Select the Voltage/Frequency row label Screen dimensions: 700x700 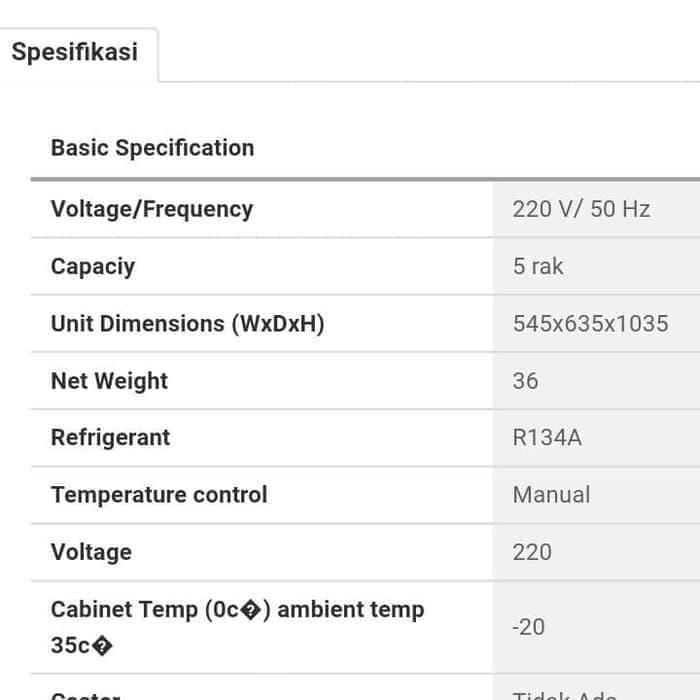151,209
